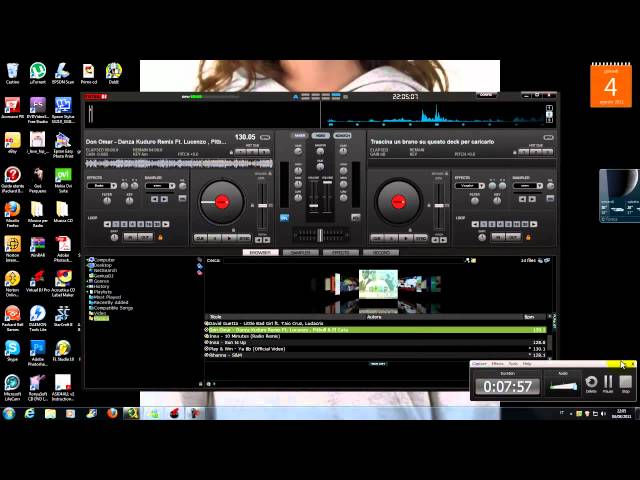This screenshot has width=640, height=480.
Task: Expand the Genres tree node
Action: pyautogui.click(x=88, y=281)
